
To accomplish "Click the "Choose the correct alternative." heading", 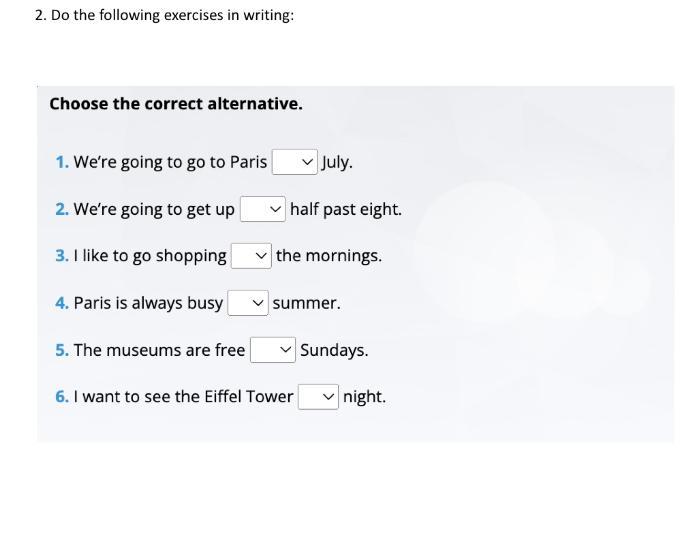I will coord(176,104).
